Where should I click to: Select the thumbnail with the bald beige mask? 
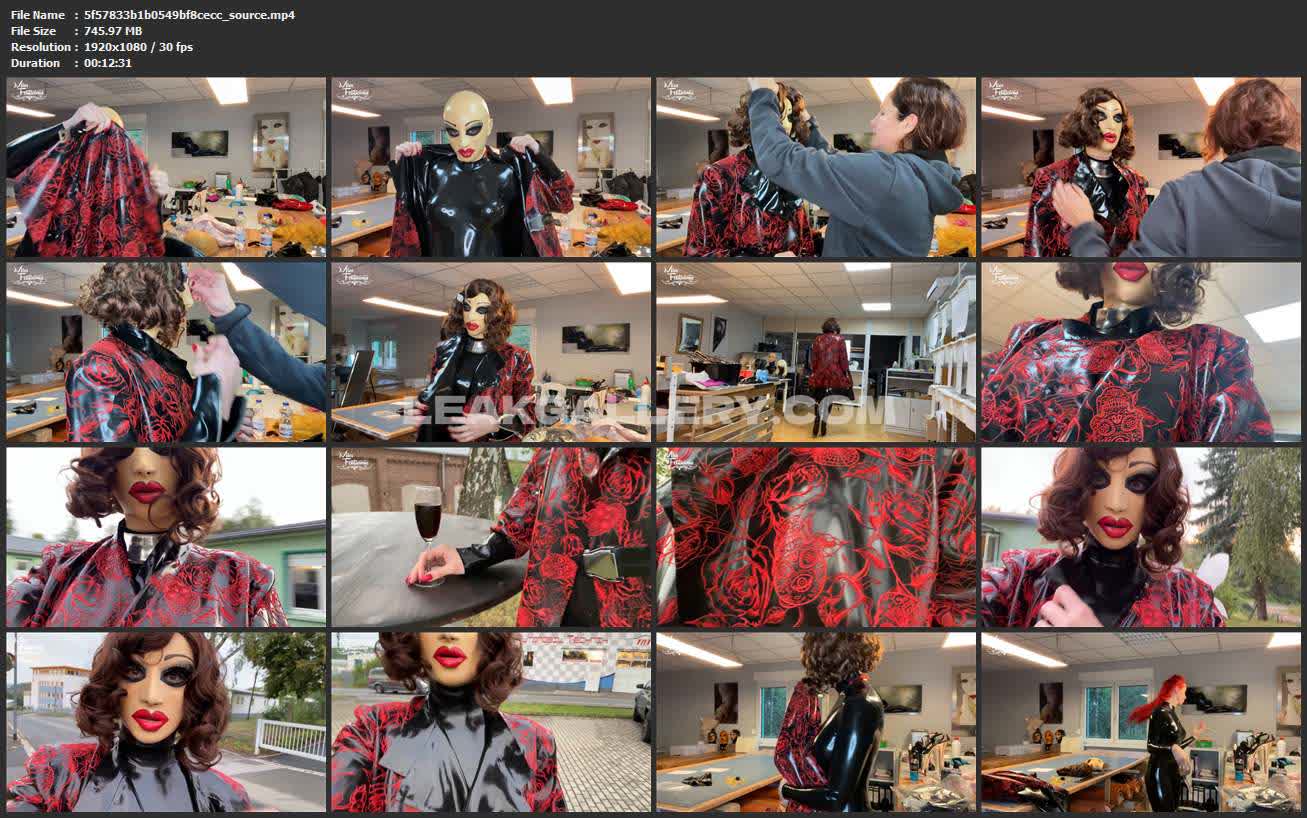tap(491, 167)
